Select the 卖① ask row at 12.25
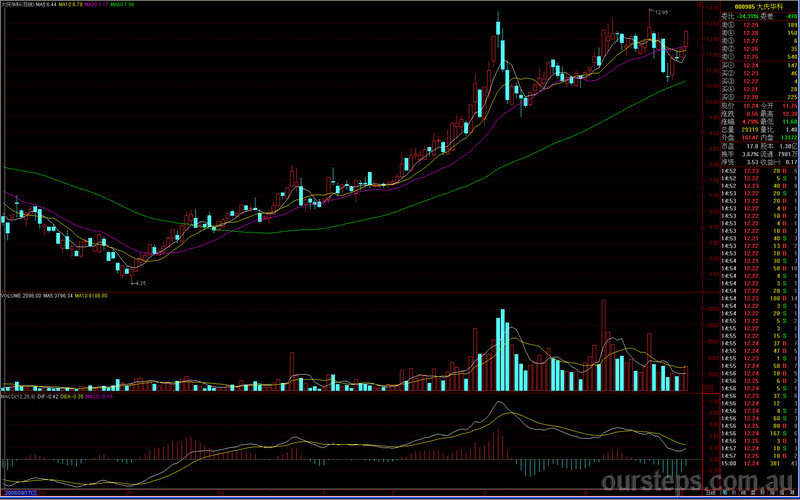Image resolution: width=800 pixels, height=500 pixels. coord(759,57)
